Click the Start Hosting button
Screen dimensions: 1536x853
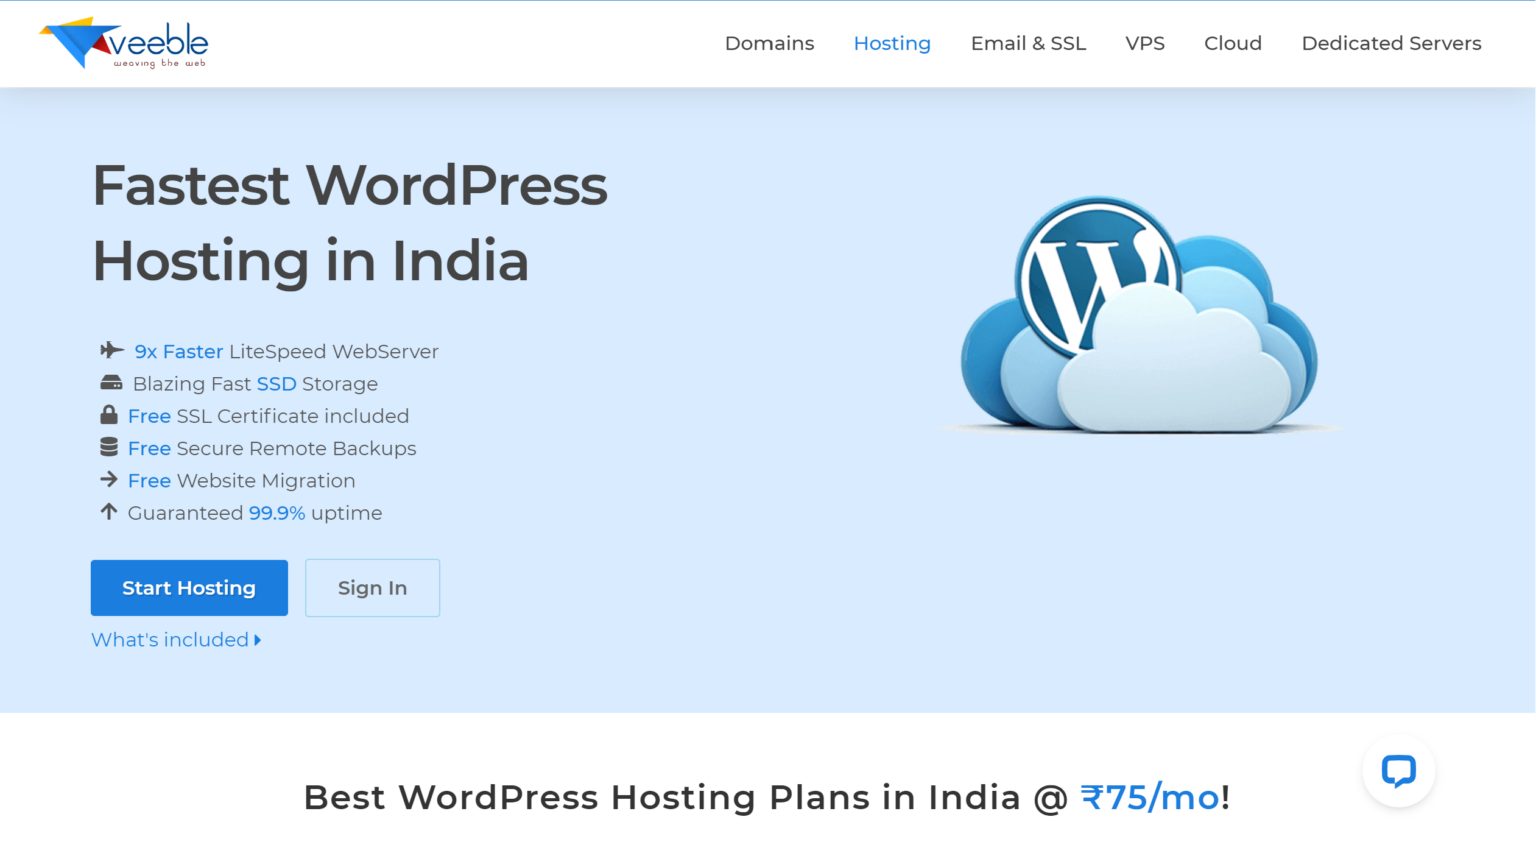(189, 588)
